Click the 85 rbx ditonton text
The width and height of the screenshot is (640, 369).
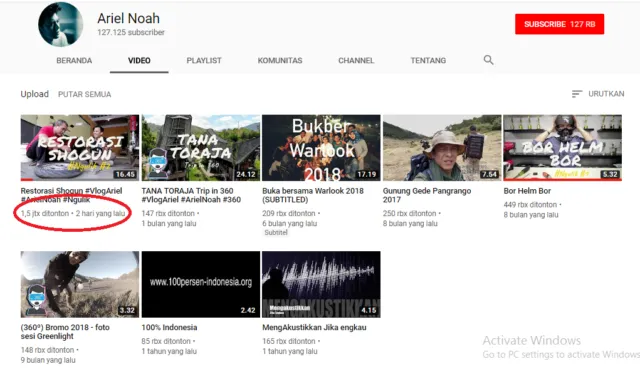point(166,341)
